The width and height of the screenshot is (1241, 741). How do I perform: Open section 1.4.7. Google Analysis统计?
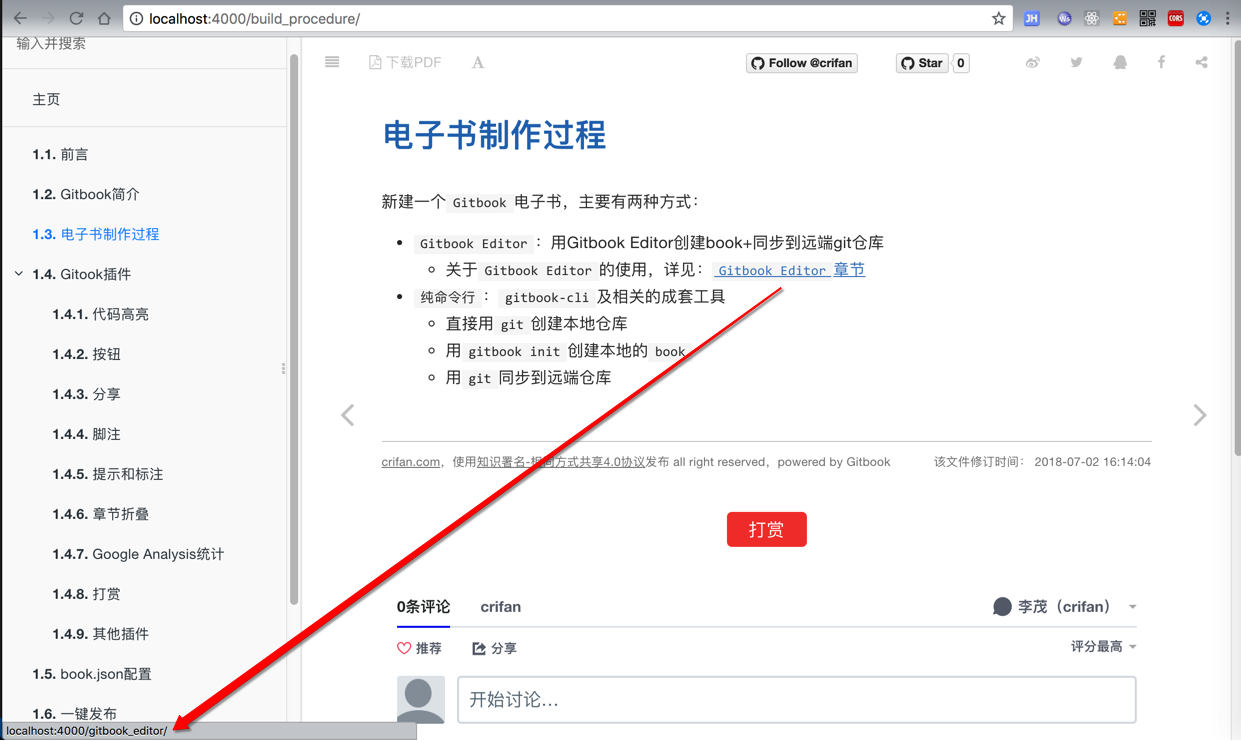point(138,554)
